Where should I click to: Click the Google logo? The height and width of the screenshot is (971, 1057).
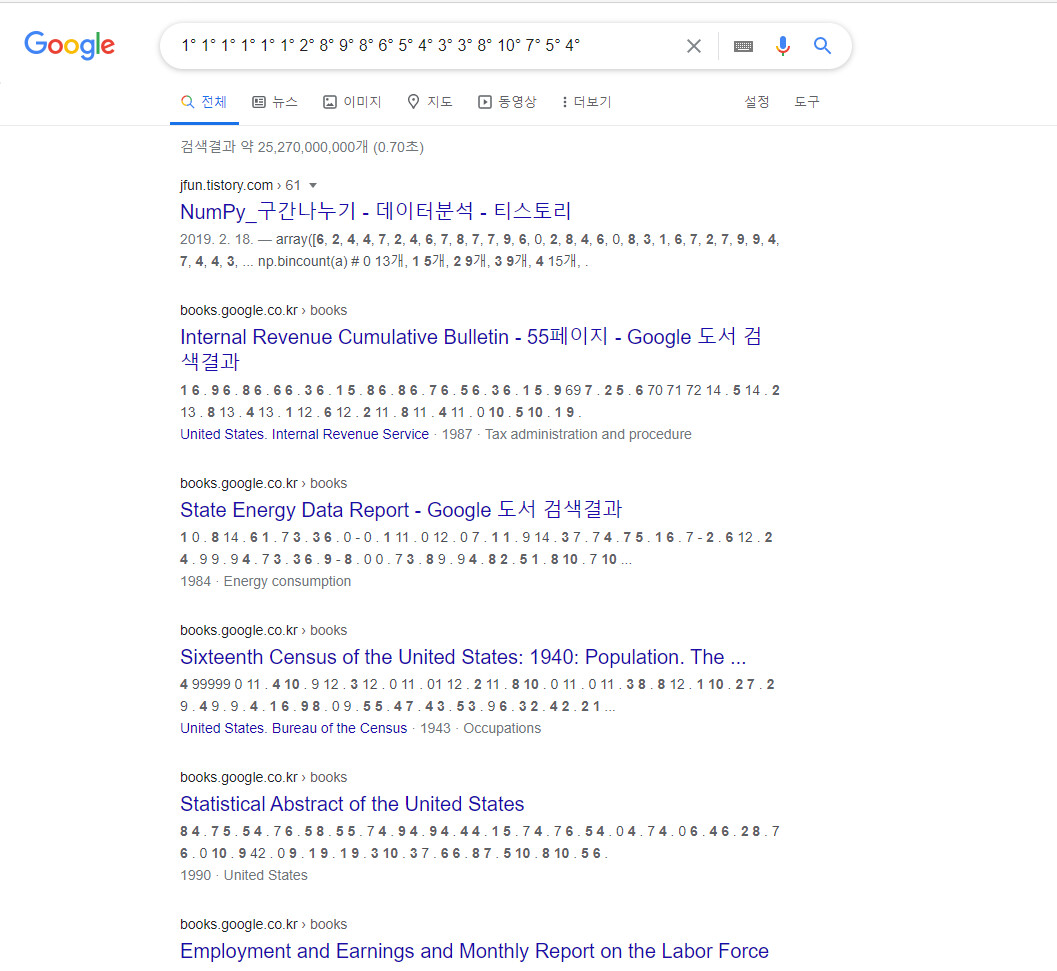click(69, 45)
